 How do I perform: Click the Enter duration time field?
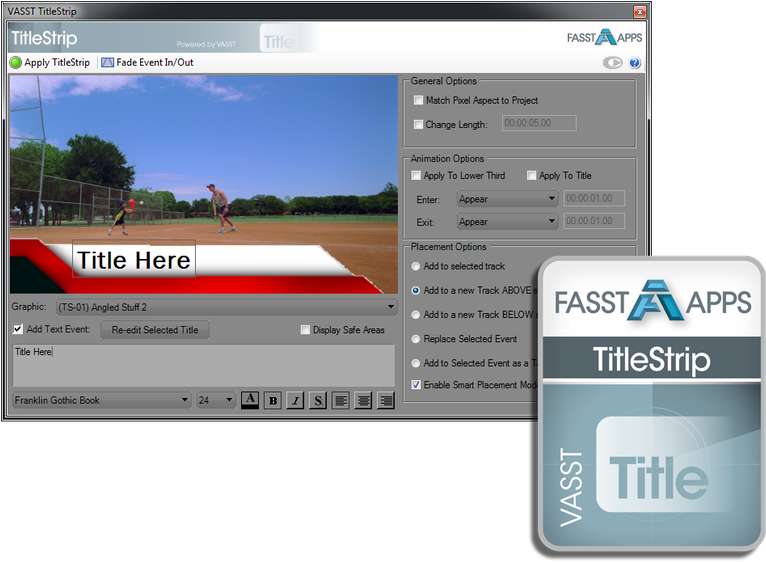(594, 198)
